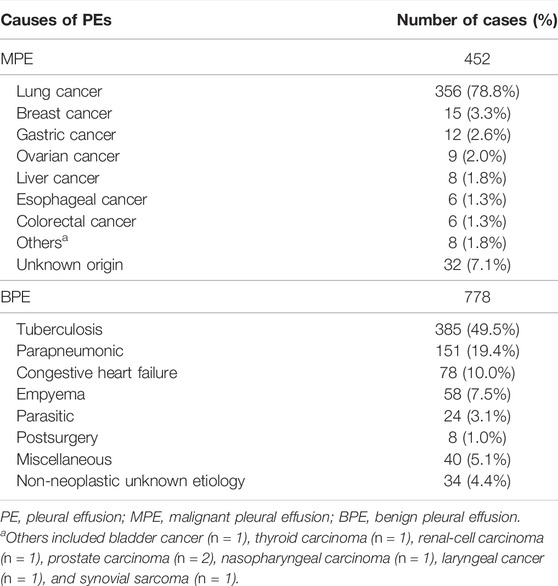Select the MPE row label
Viewport: 558px width, 586px height.
[17, 59]
